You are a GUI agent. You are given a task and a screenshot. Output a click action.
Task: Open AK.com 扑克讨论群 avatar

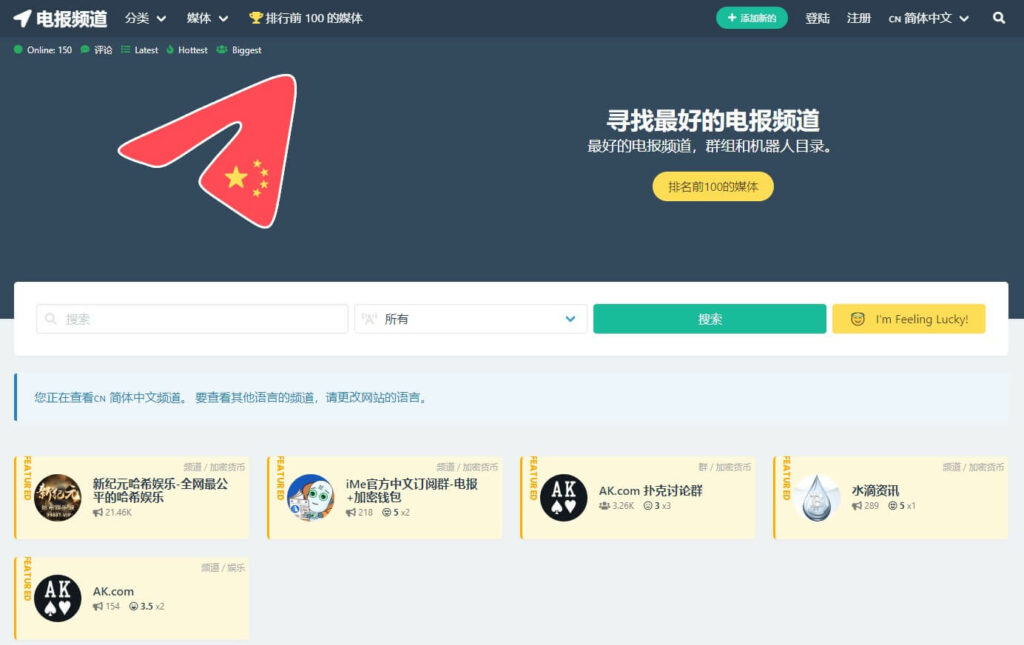pyautogui.click(x=564, y=497)
